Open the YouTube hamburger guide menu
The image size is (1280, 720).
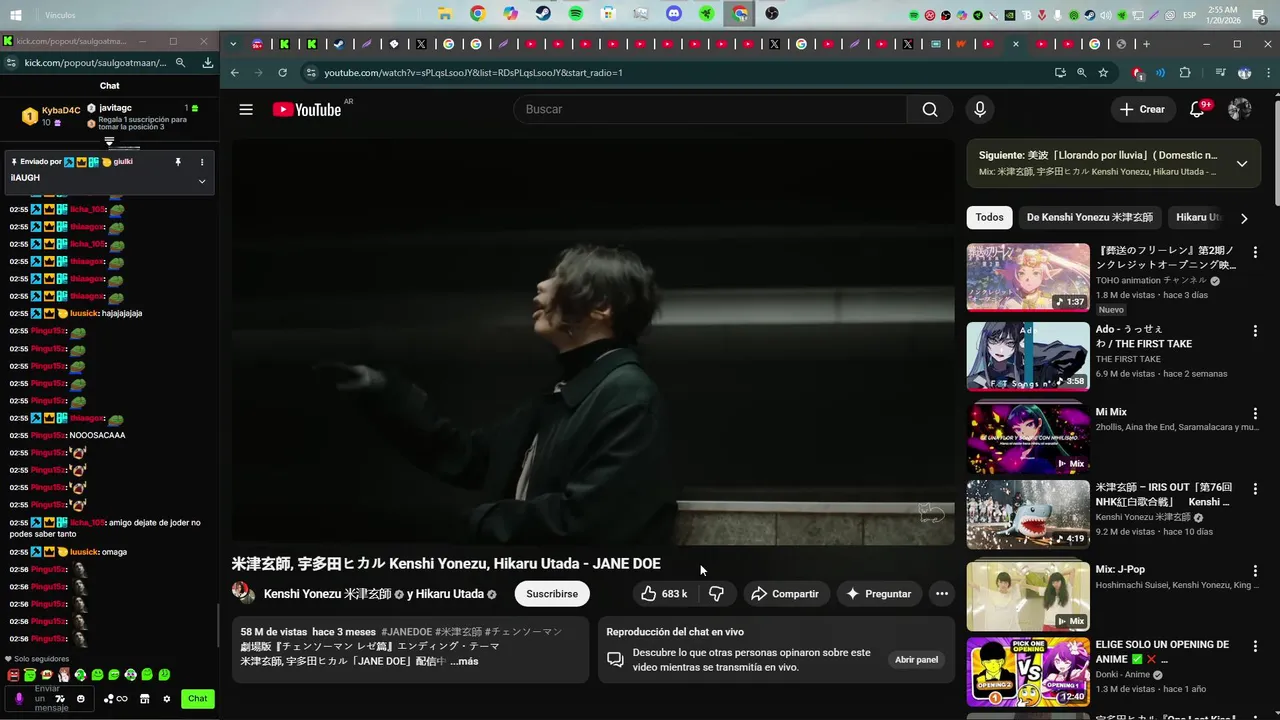pos(246,109)
